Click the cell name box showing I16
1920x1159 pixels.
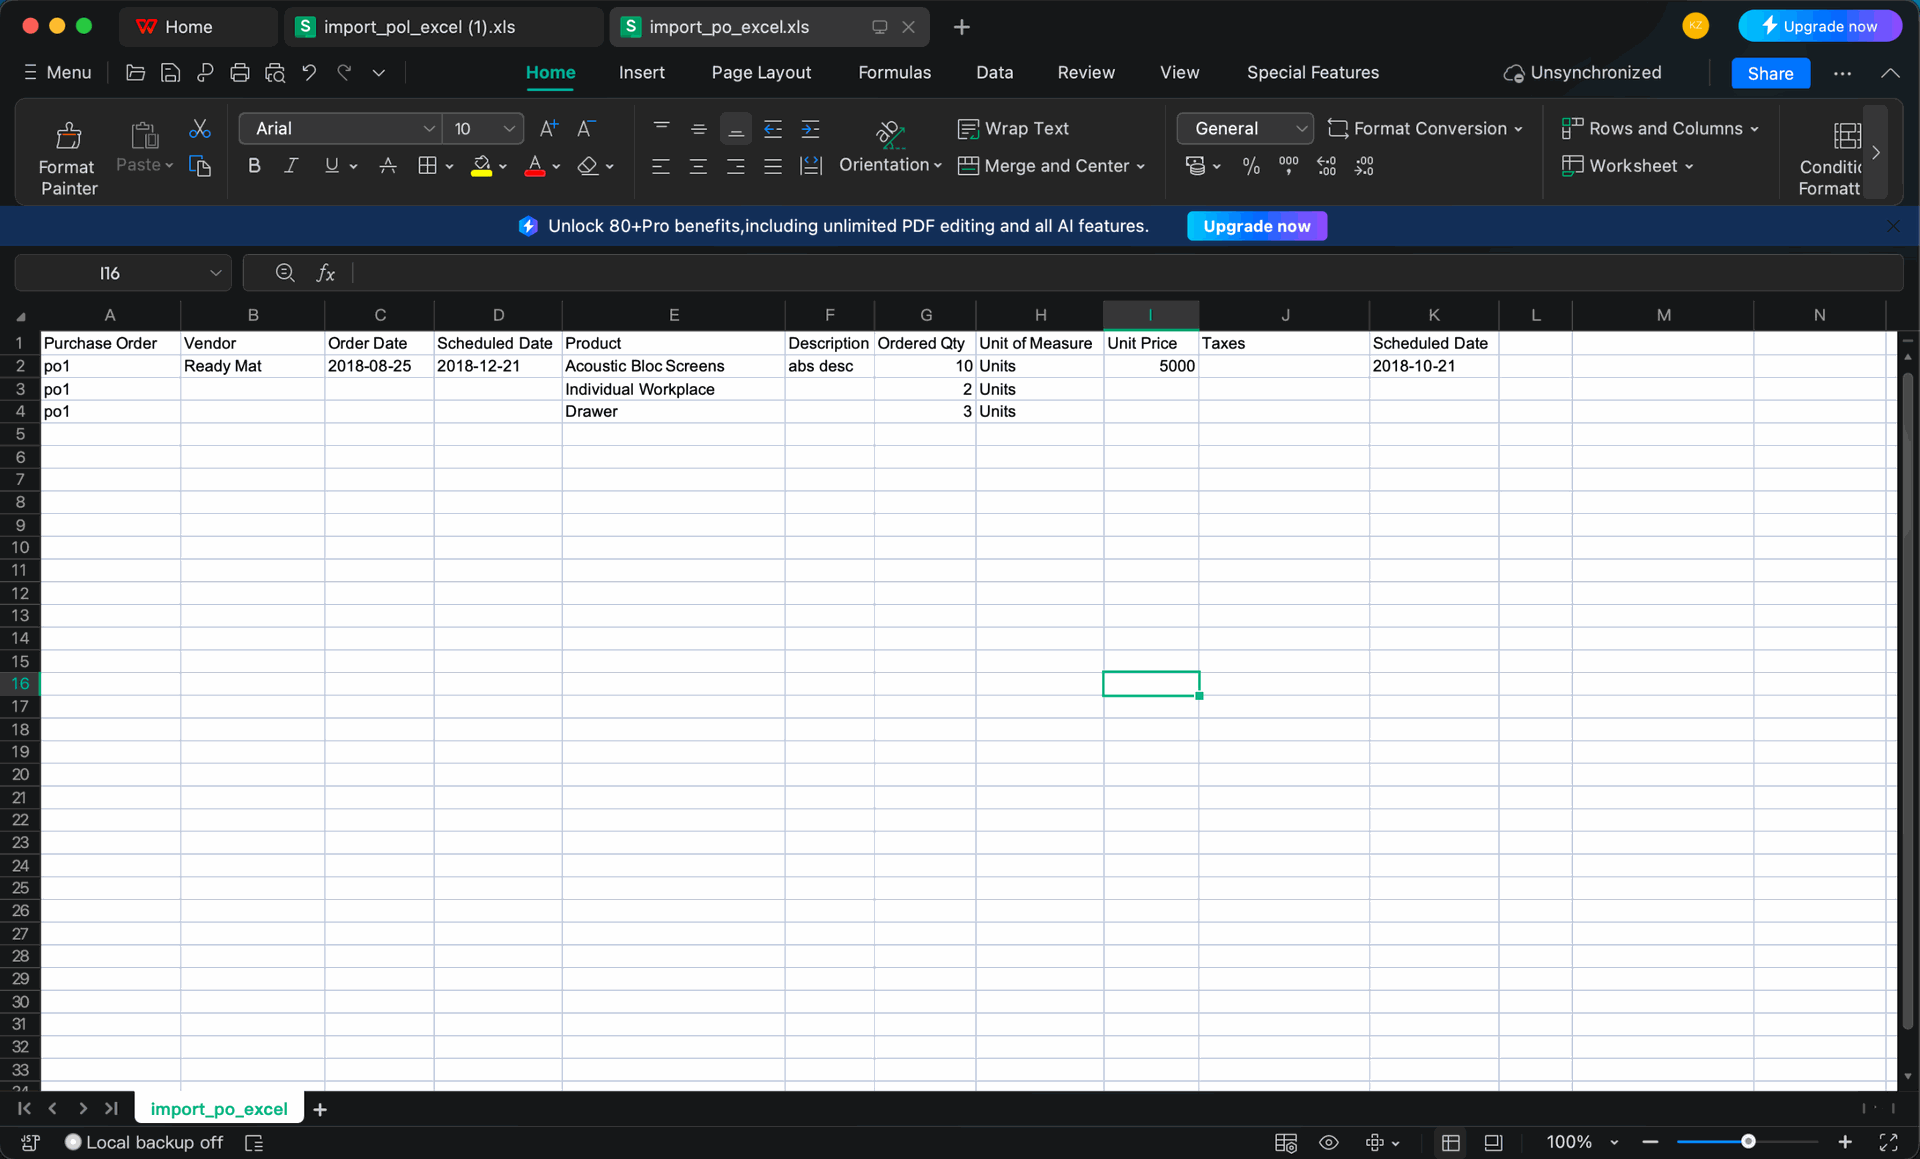[x=110, y=273]
